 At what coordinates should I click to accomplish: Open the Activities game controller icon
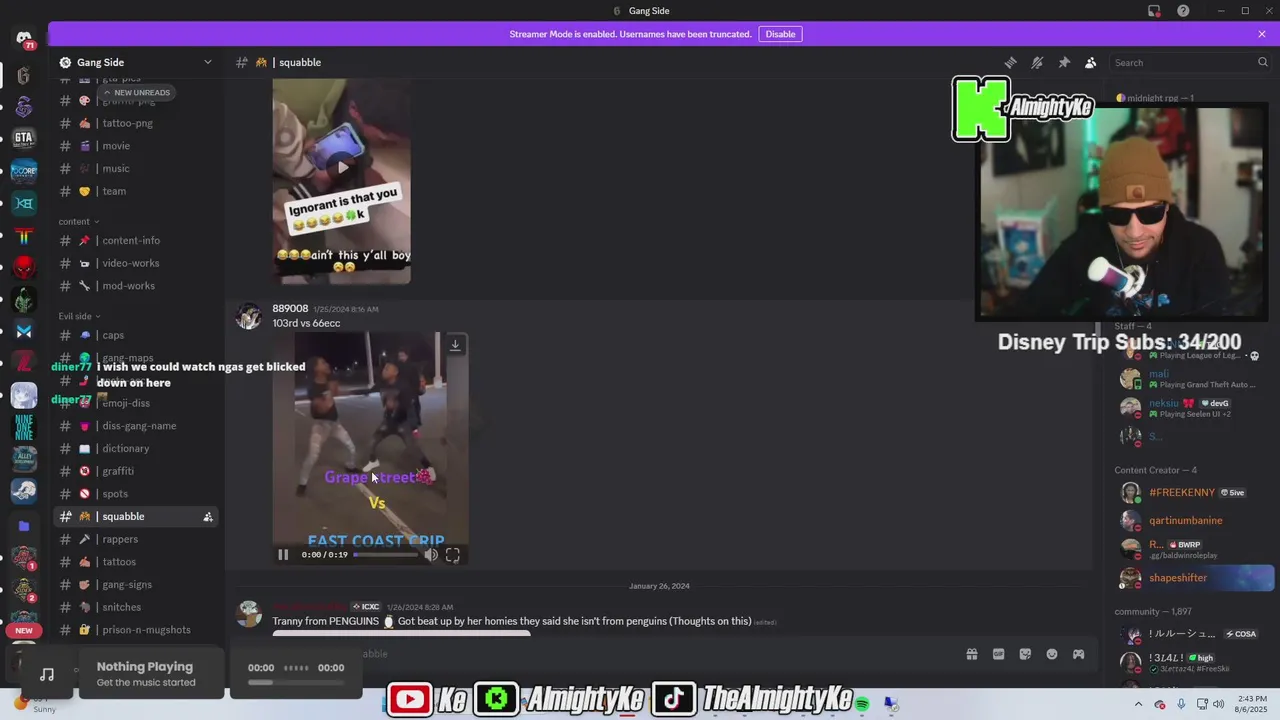pos(1079,654)
